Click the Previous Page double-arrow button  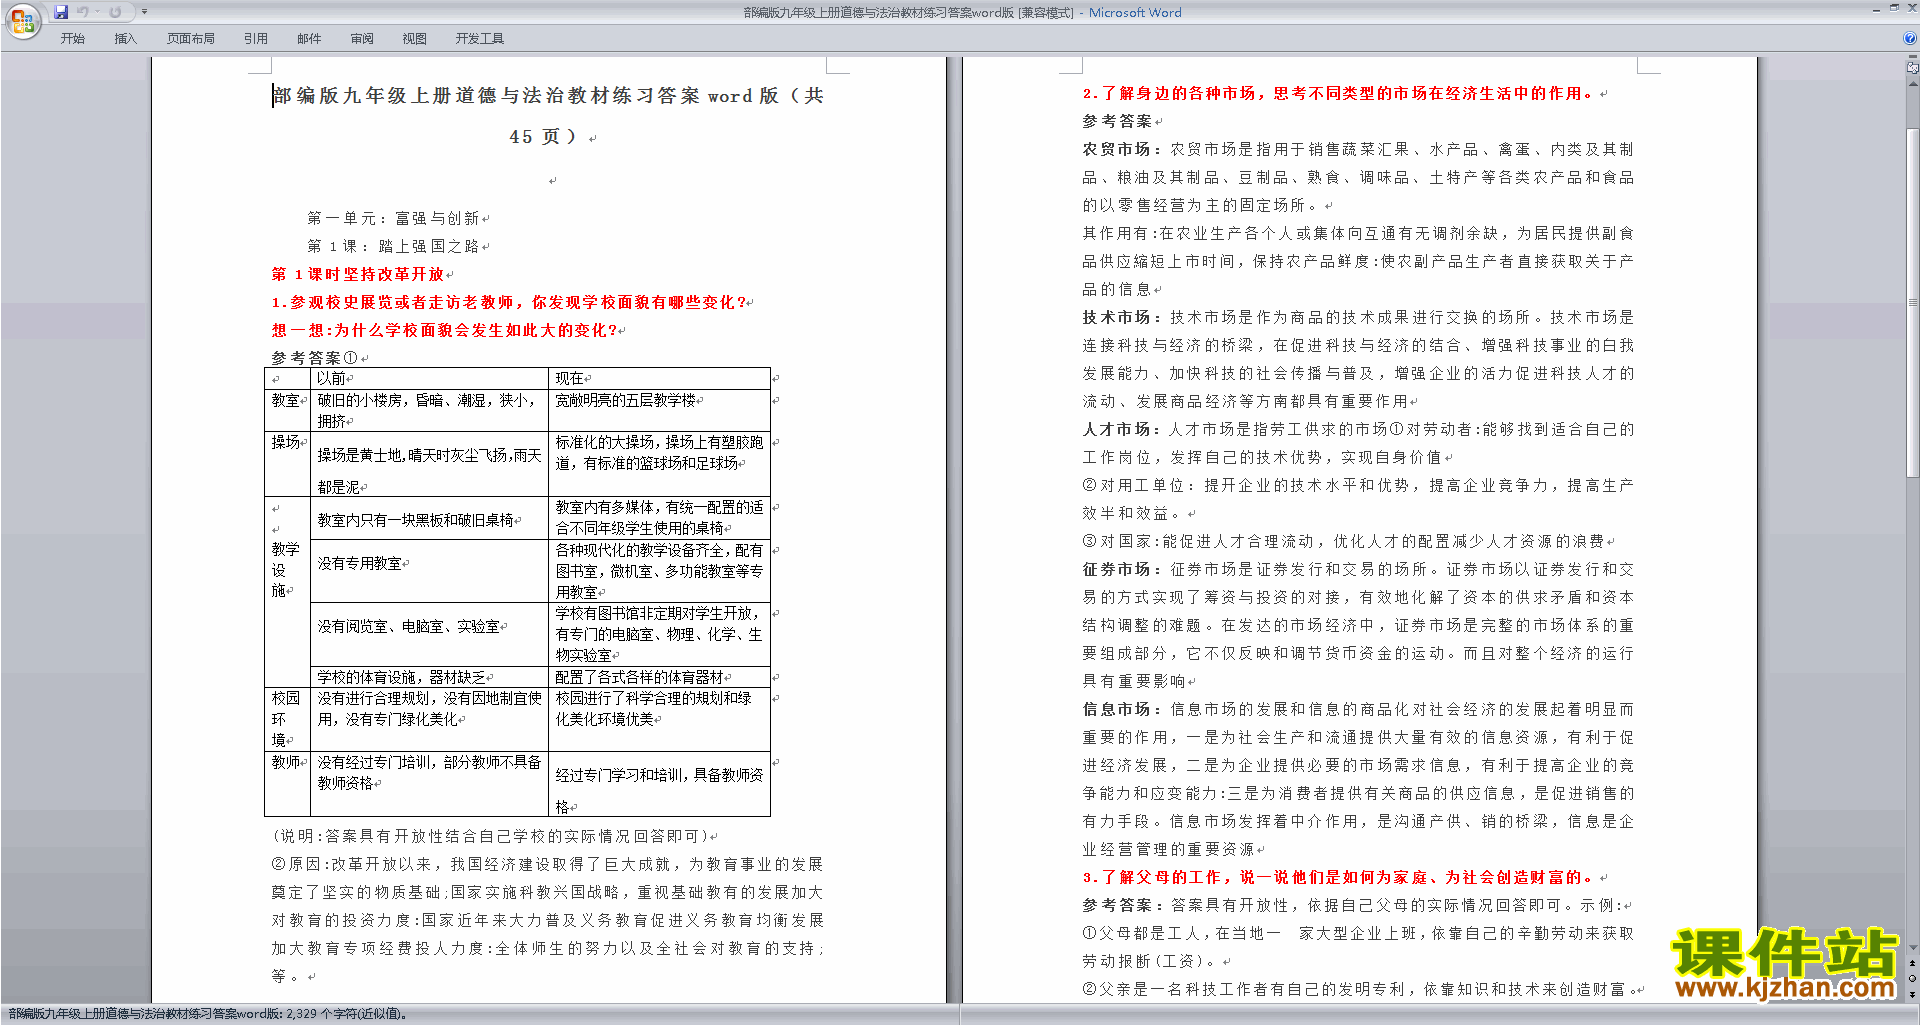click(x=1913, y=964)
